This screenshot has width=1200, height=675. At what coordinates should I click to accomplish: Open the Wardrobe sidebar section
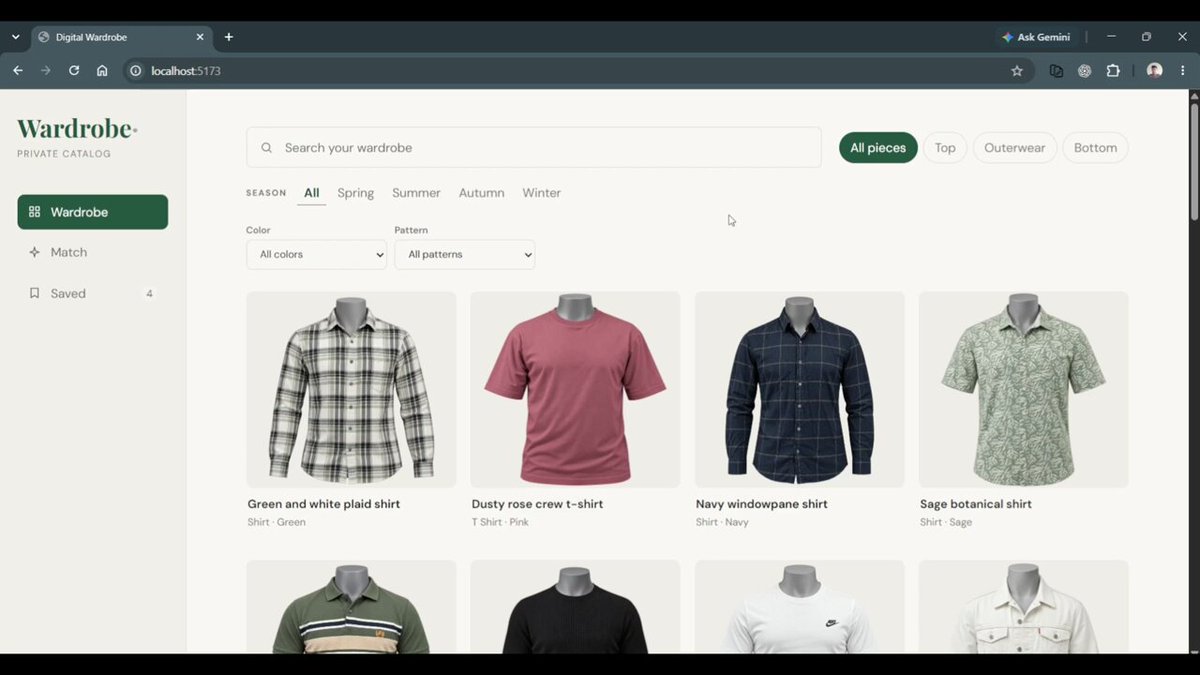coord(93,212)
